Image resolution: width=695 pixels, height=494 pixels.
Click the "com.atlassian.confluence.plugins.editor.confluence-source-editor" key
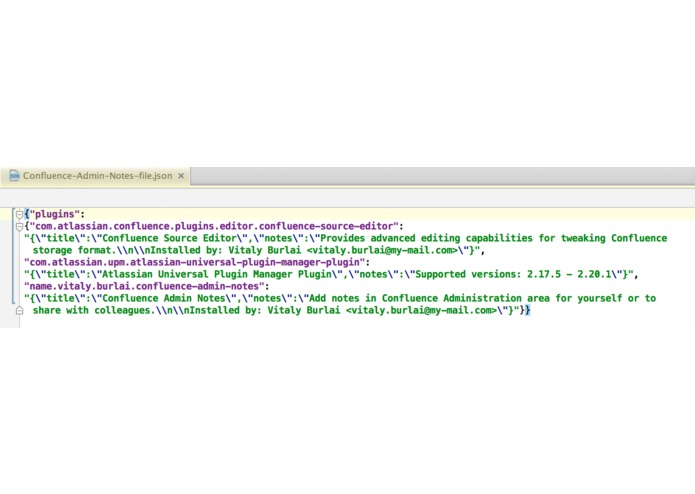pyautogui.click(x=214, y=226)
